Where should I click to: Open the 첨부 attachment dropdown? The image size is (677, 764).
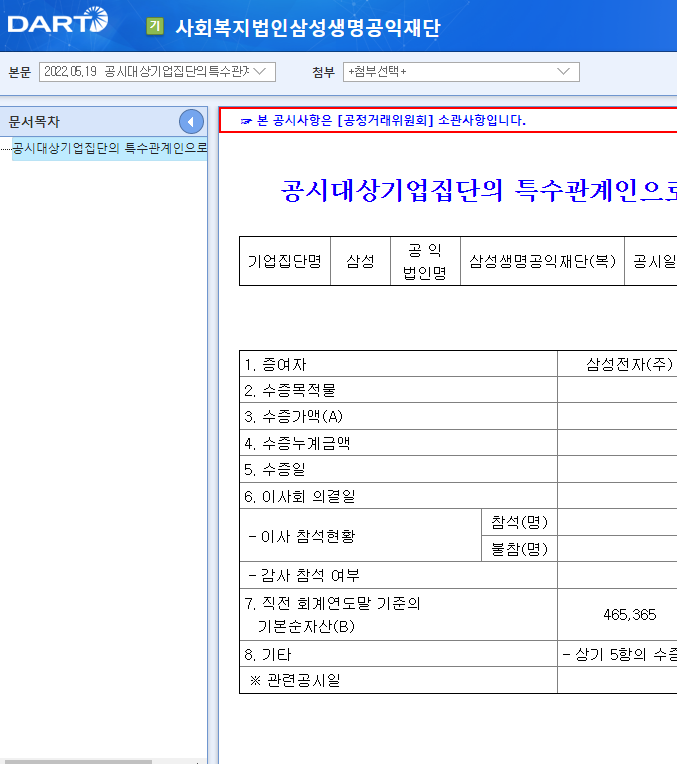coord(461,72)
